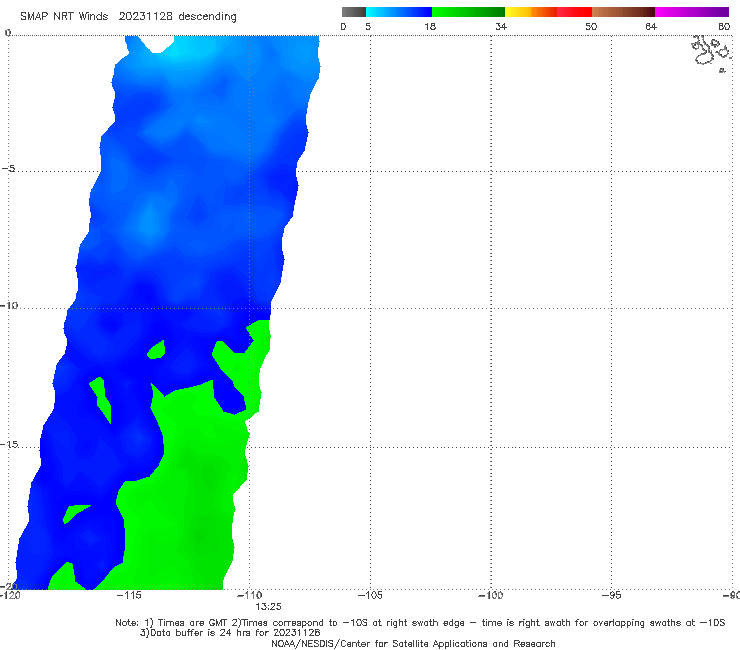The width and height of the screenshot is (740, 650).
Task: Click the note '3)Data buffer is 24 hrs'
Action: (230, 633)
